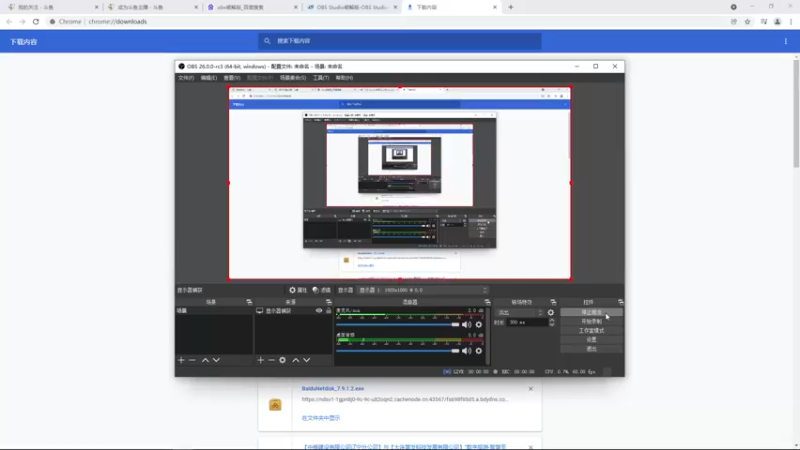
Task: Switch to the obs Baidu search tab
Action: click(x=252, y=7)
